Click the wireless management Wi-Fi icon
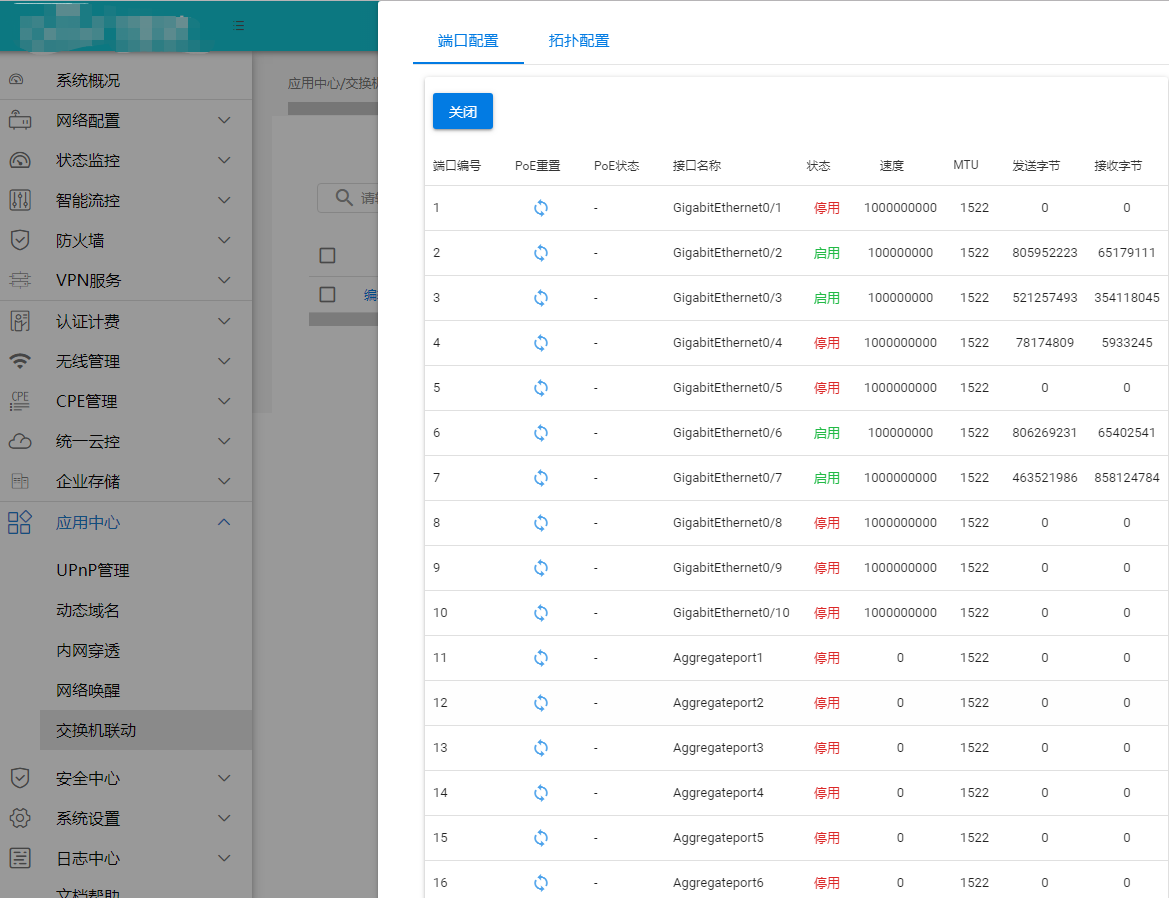The width and height of the screenshot is (1169, 898). pyautogui.click(x=20, y=361)
